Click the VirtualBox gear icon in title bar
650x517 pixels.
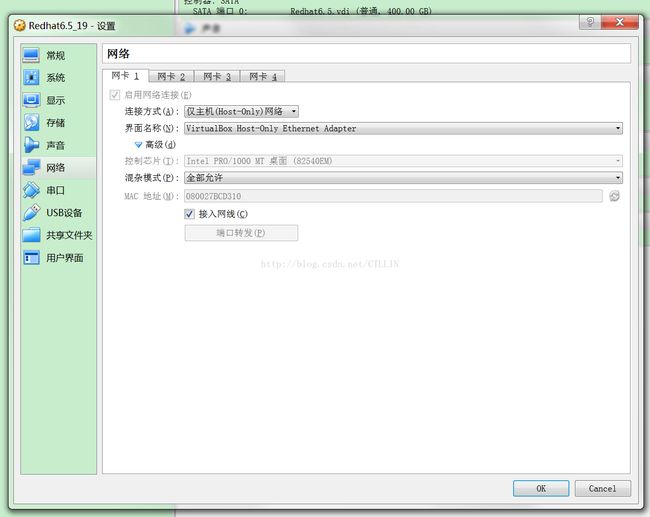(19, 26)
